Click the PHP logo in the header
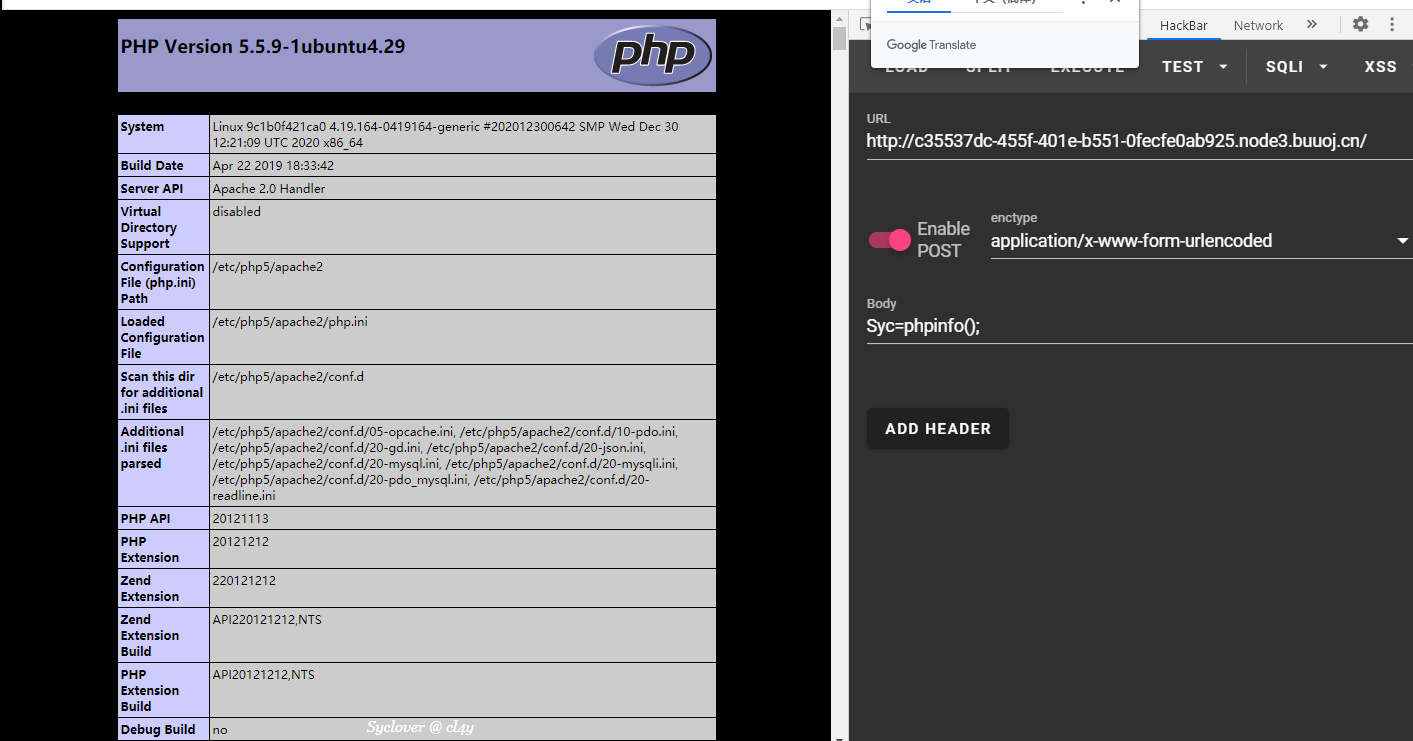The width and height of the screenshot is (1413, 741). [x=652, y=56]
